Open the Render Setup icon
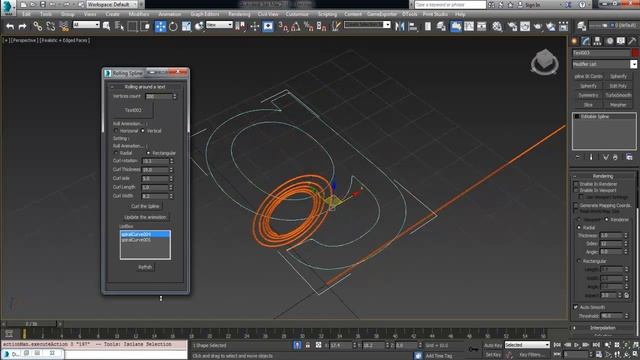The width and height of the screenshot is (640, 360). tap(512, 27)
